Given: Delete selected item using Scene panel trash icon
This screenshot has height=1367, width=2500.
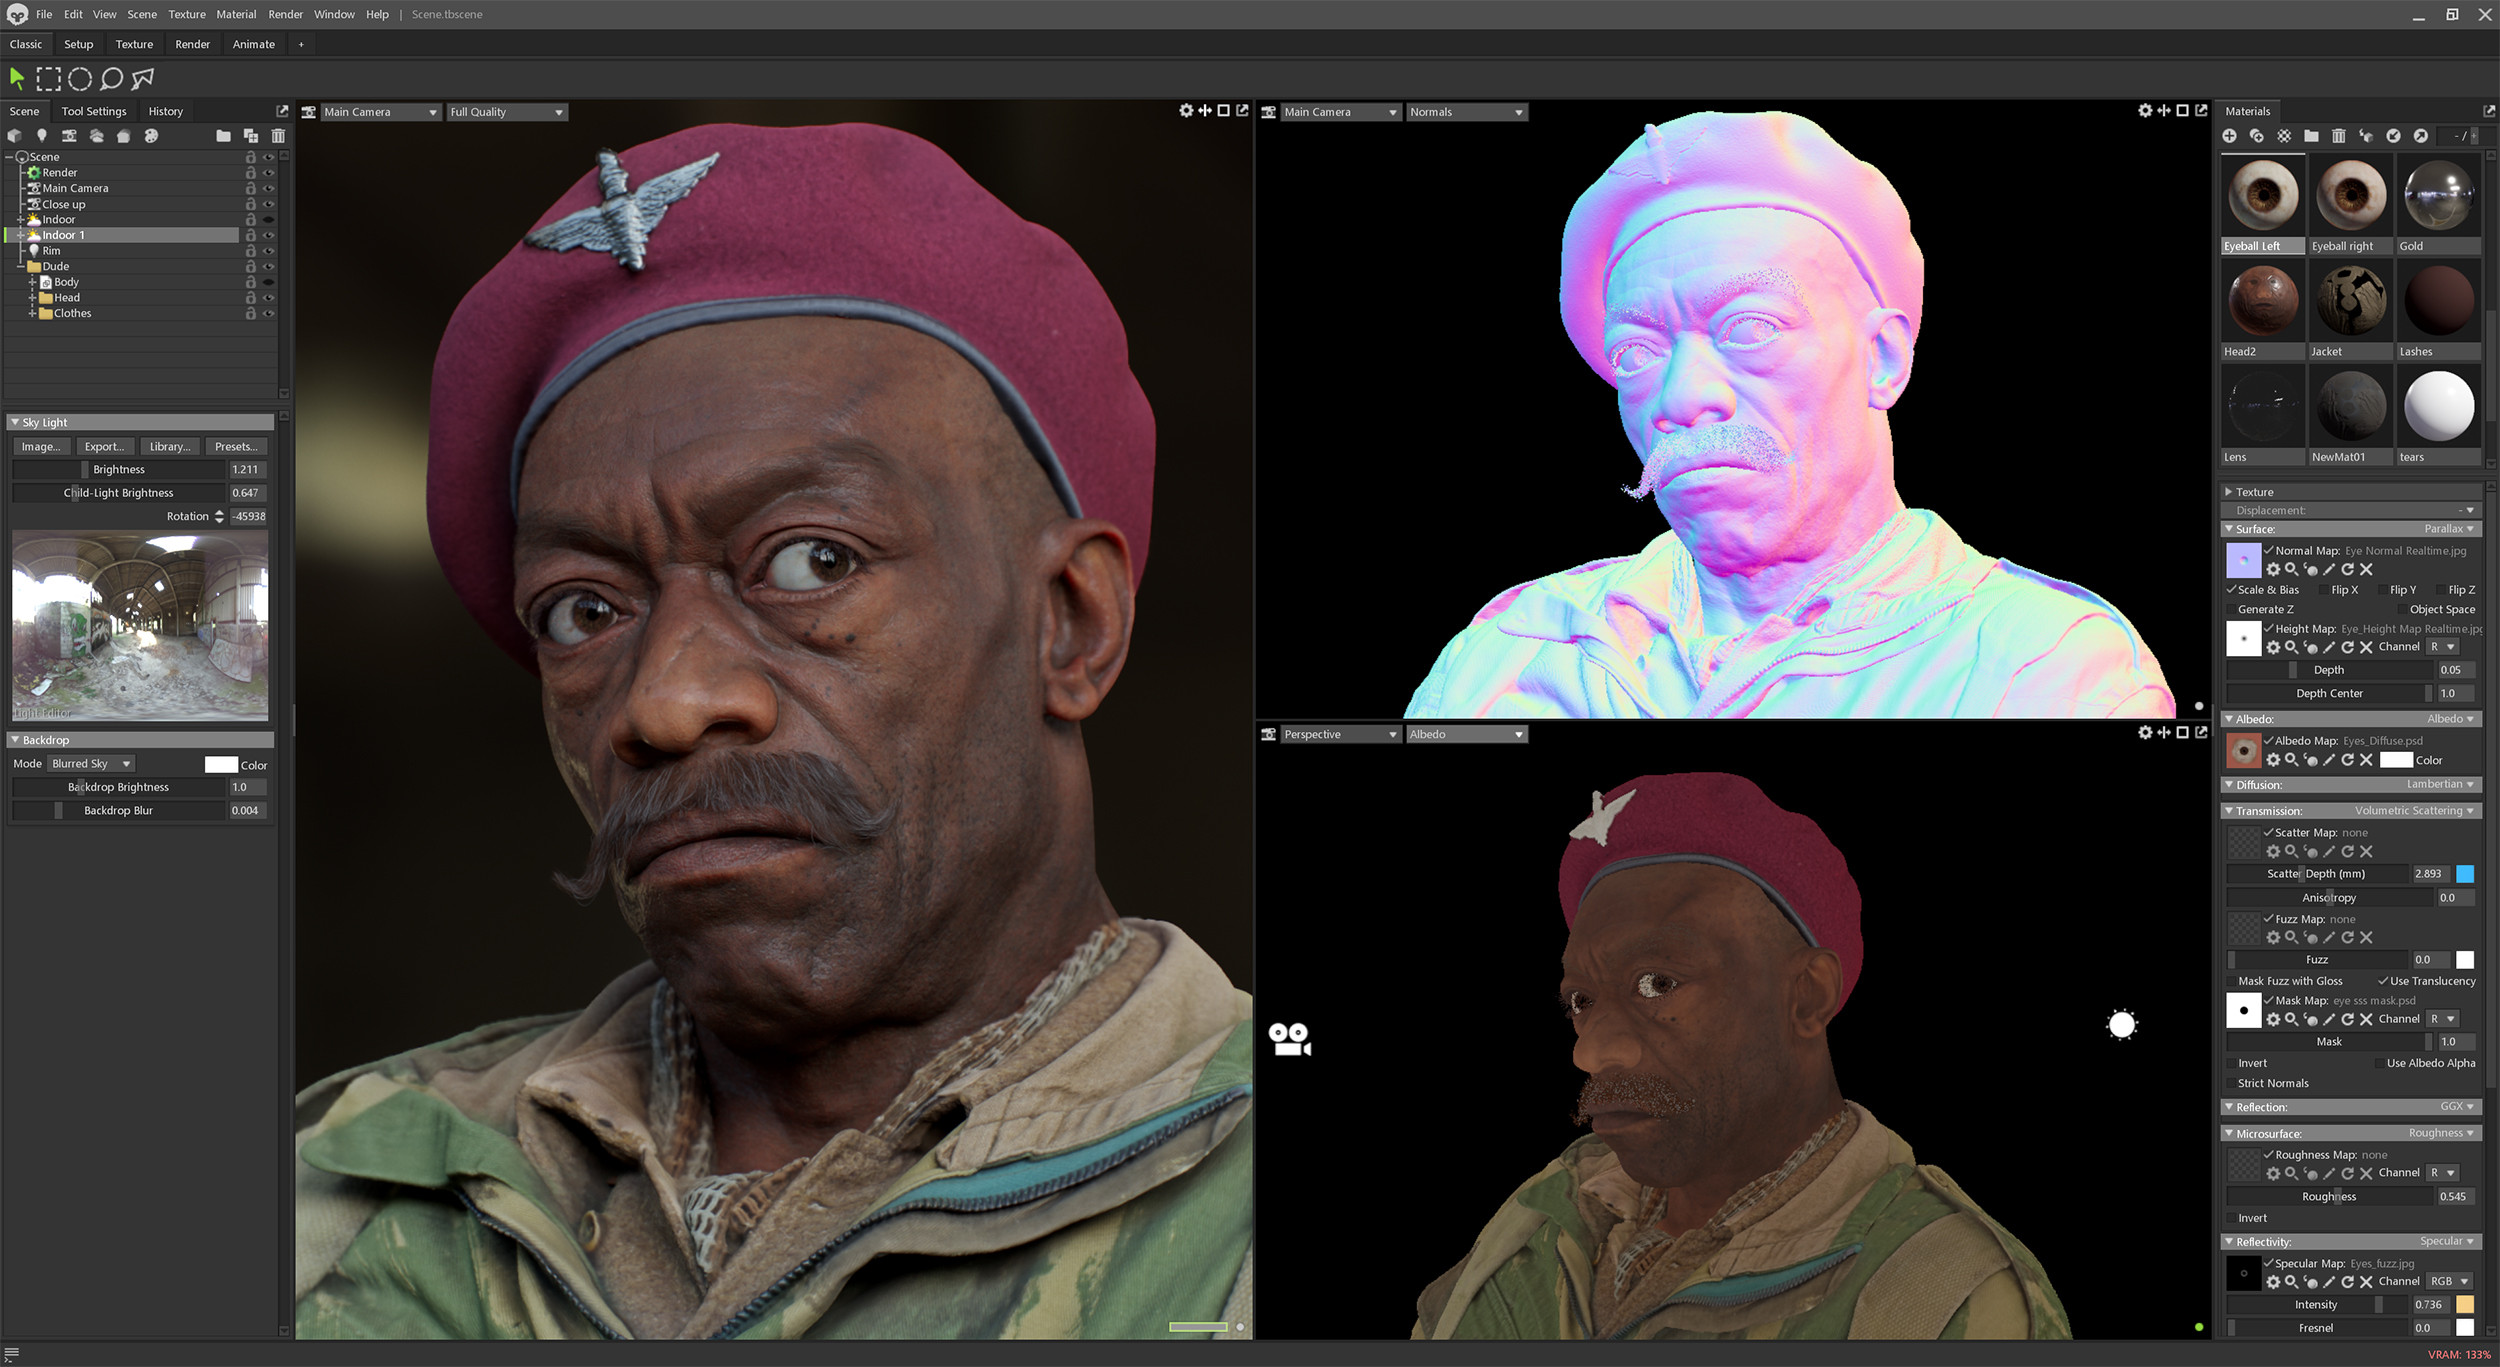Looking at the screenshot, I should 278,136.
